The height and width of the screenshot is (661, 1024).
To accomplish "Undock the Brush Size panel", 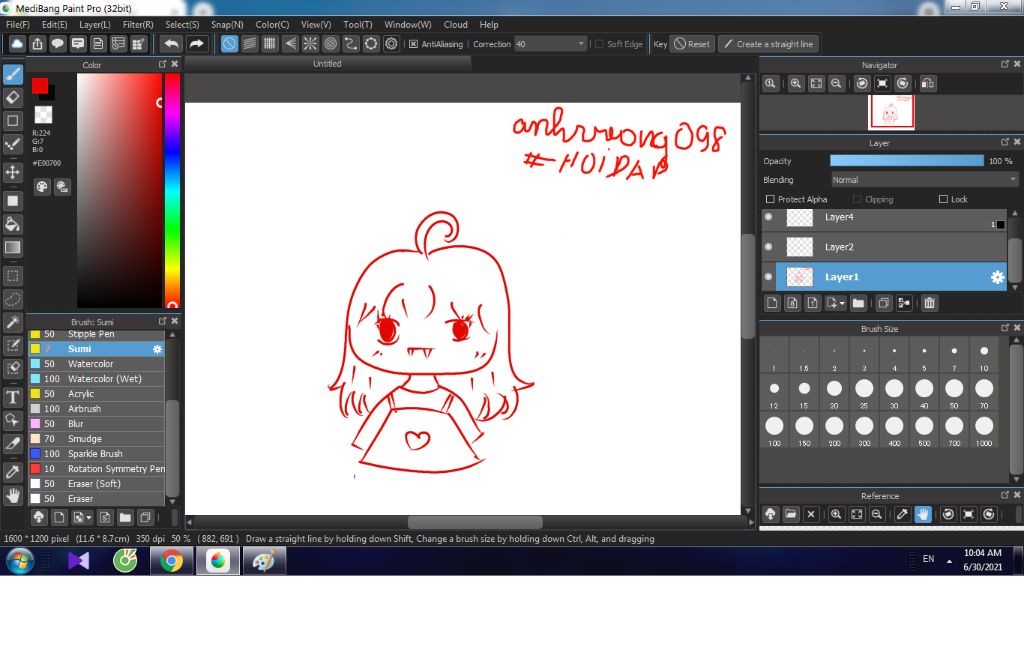I will 1005,328.
